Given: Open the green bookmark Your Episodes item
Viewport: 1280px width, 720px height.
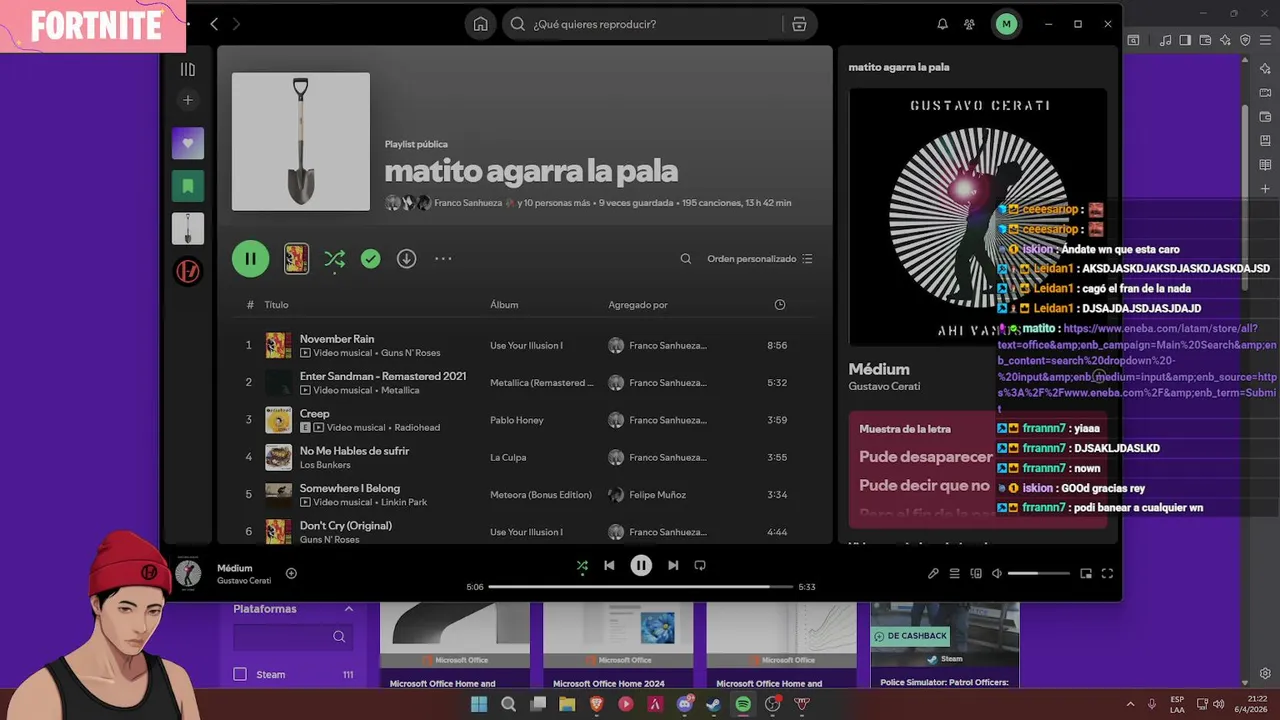Looking at the screenshot, I should pos(187,186).
